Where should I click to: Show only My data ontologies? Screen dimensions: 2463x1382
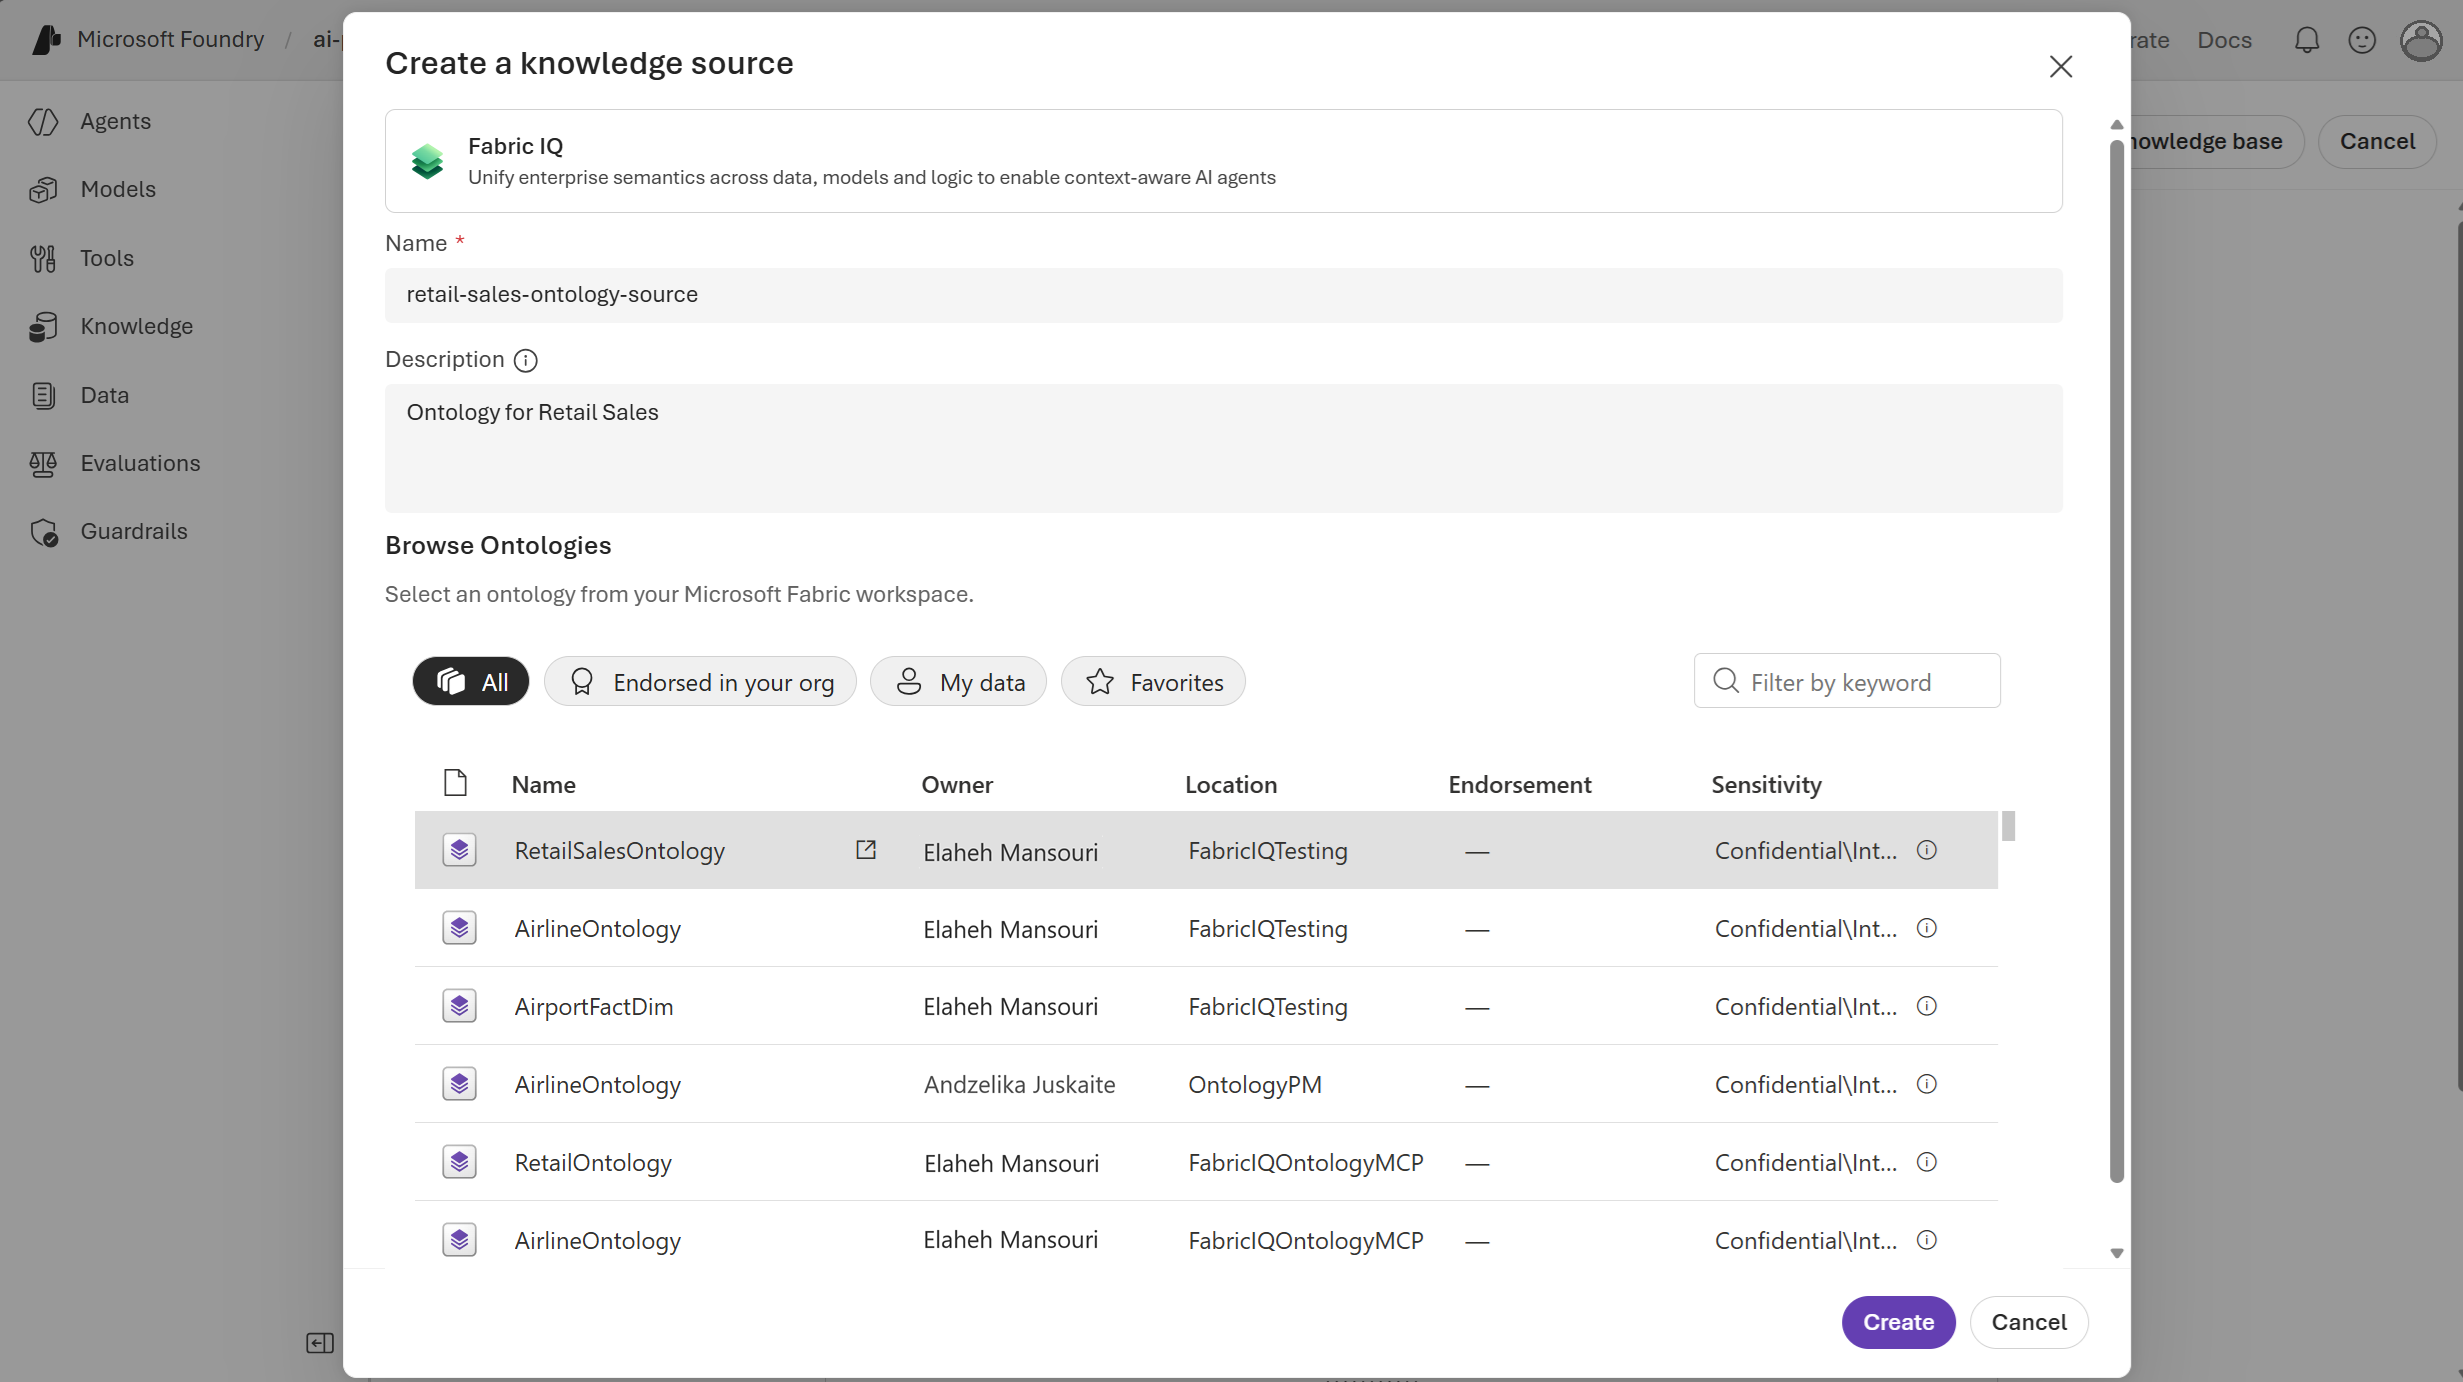[x=958, y=682]
